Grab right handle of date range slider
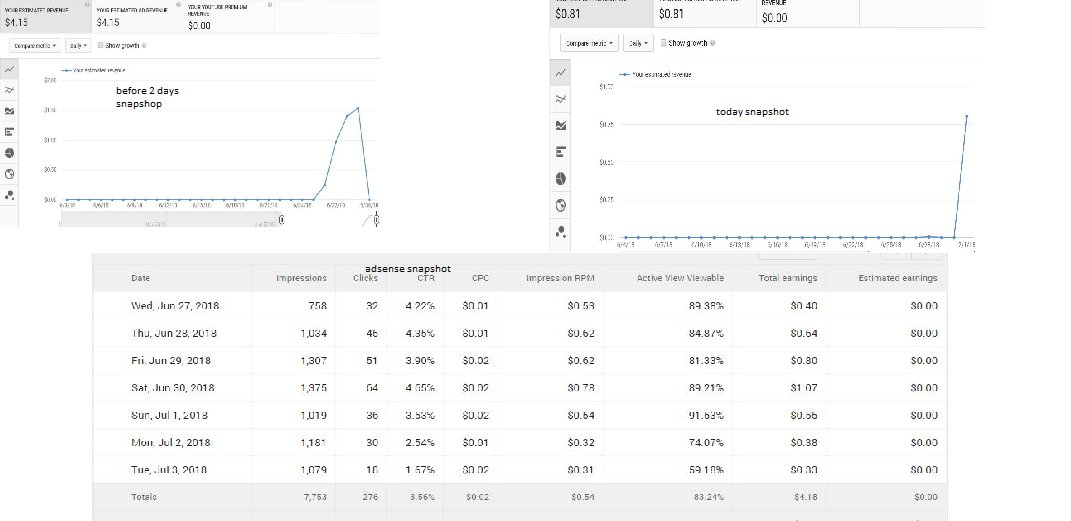Screen dimensions: 1071x521 point(376,219)
